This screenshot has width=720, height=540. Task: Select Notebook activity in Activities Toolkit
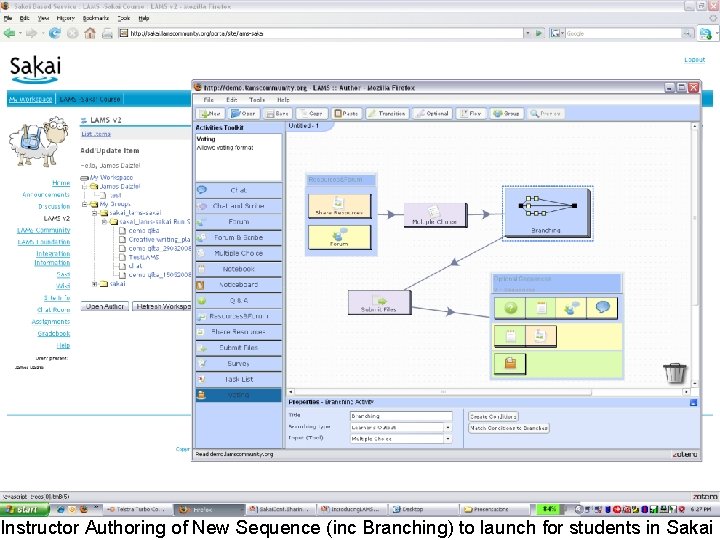point(238,269)
